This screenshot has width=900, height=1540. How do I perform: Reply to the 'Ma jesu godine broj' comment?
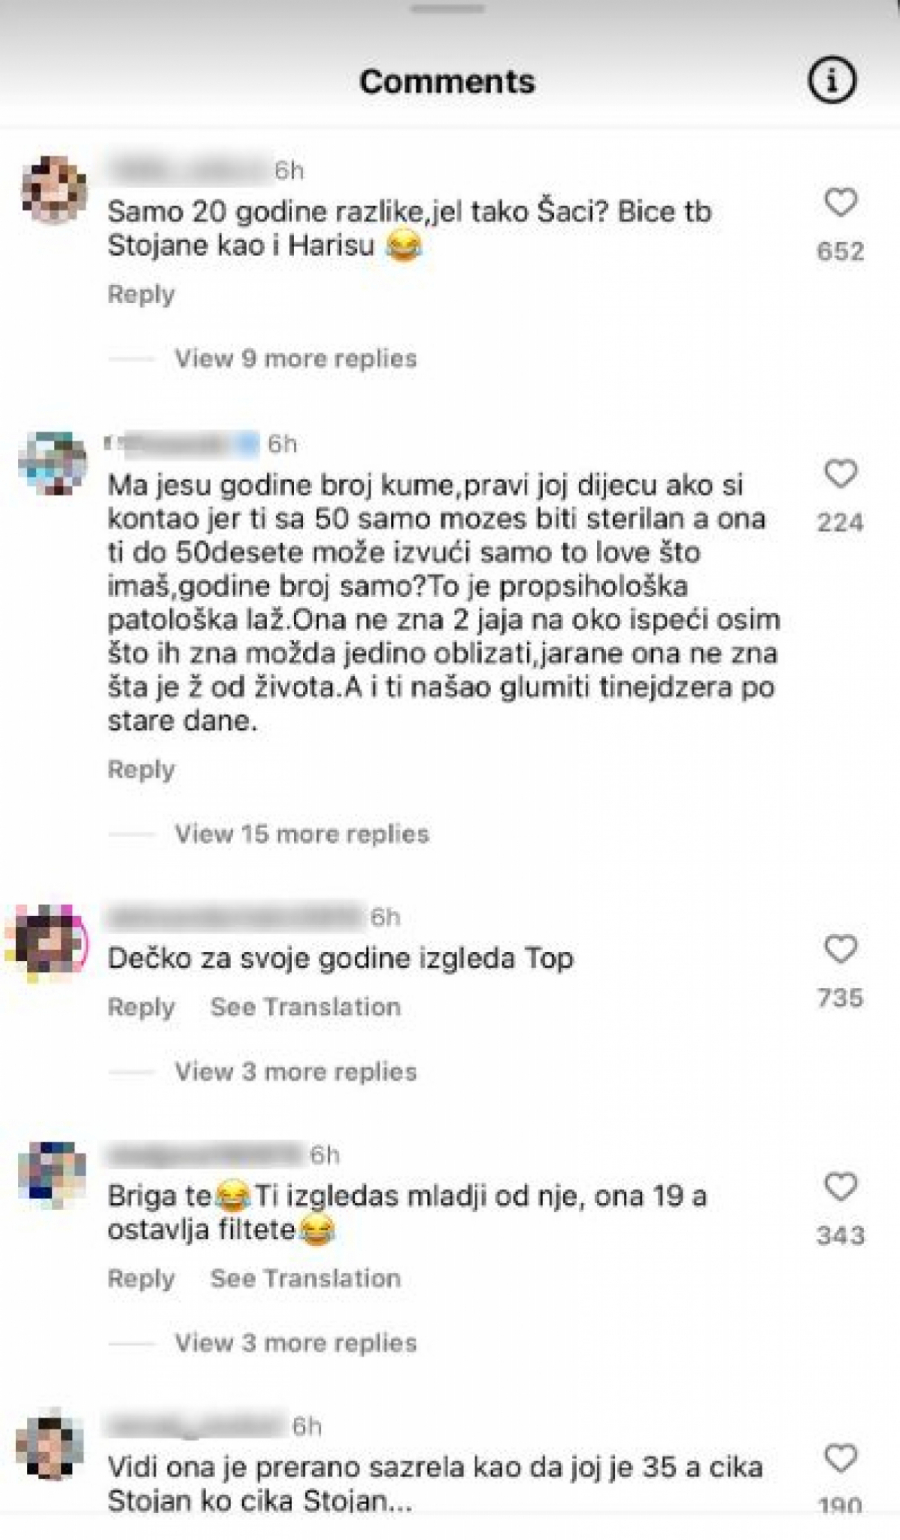[x=141, y=769]
